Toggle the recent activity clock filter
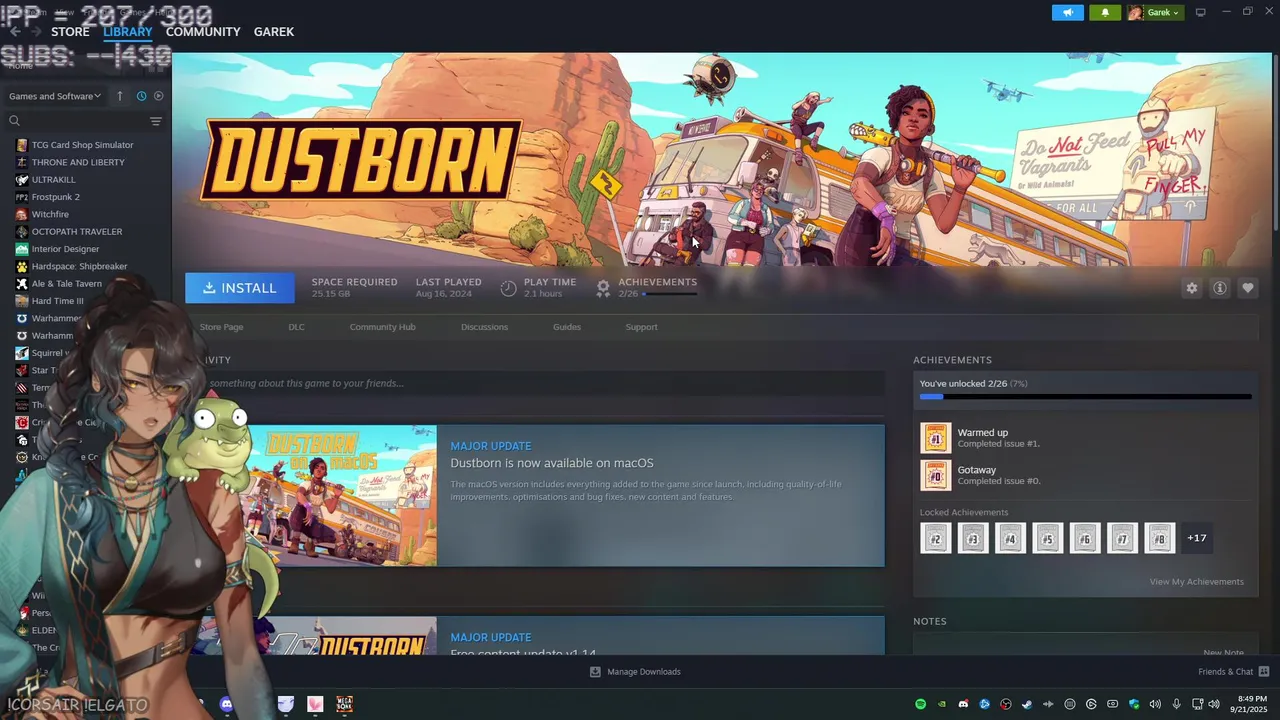The height and width of the screenshot is (720, 1280). 141,96
